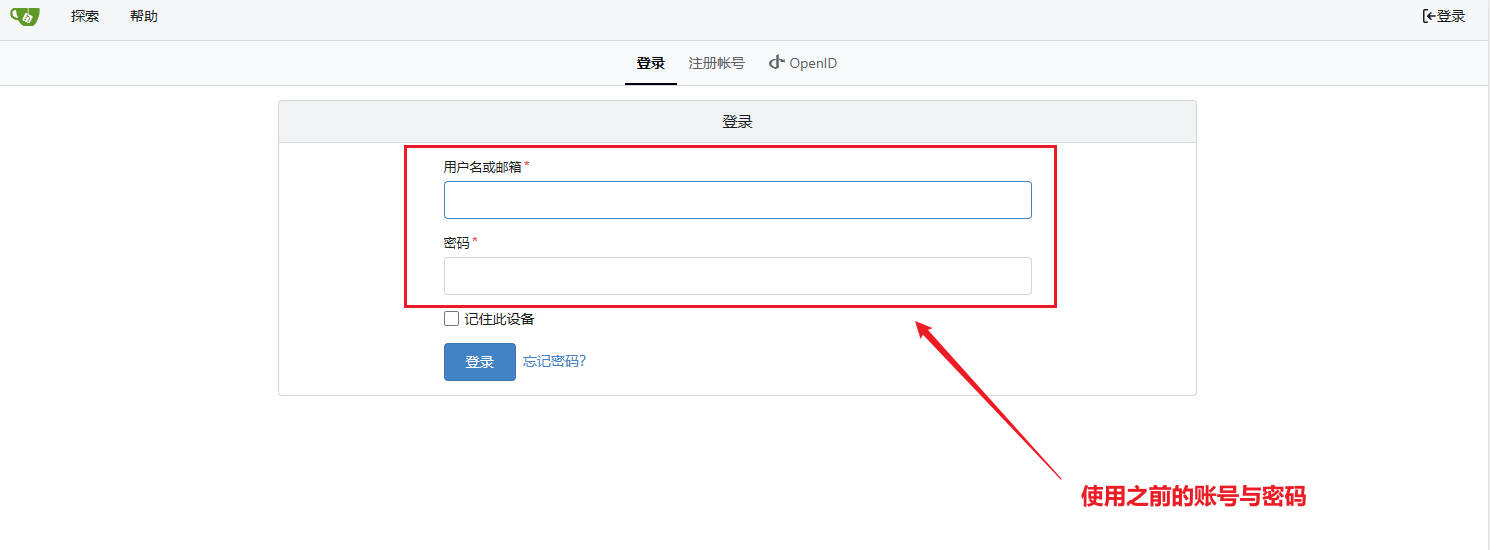Click the Gitea teacup logo
This screenshot has height=550, width=1490.
coord(25,16)
